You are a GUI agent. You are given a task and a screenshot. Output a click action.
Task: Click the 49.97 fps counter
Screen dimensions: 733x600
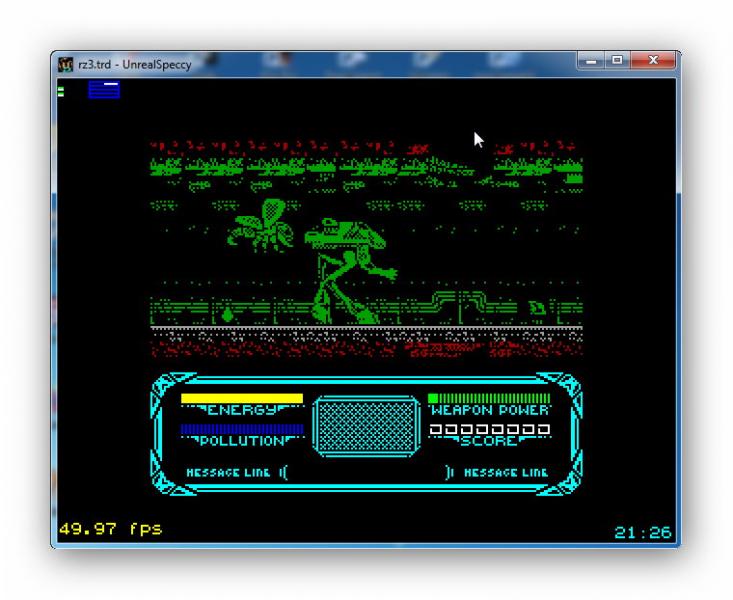[x=110, y=528]
